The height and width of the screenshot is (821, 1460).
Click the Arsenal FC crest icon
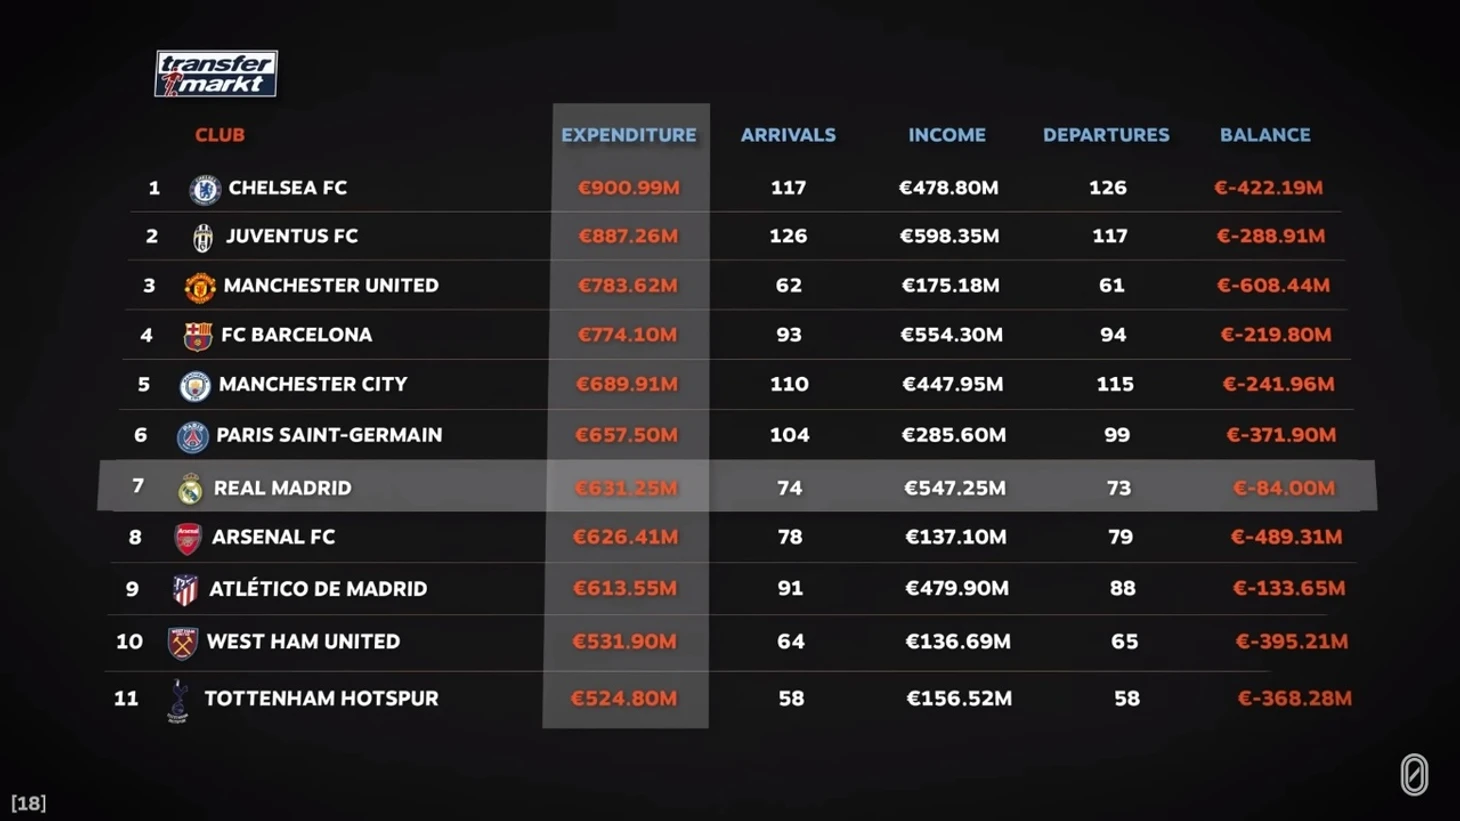(188, 539)
